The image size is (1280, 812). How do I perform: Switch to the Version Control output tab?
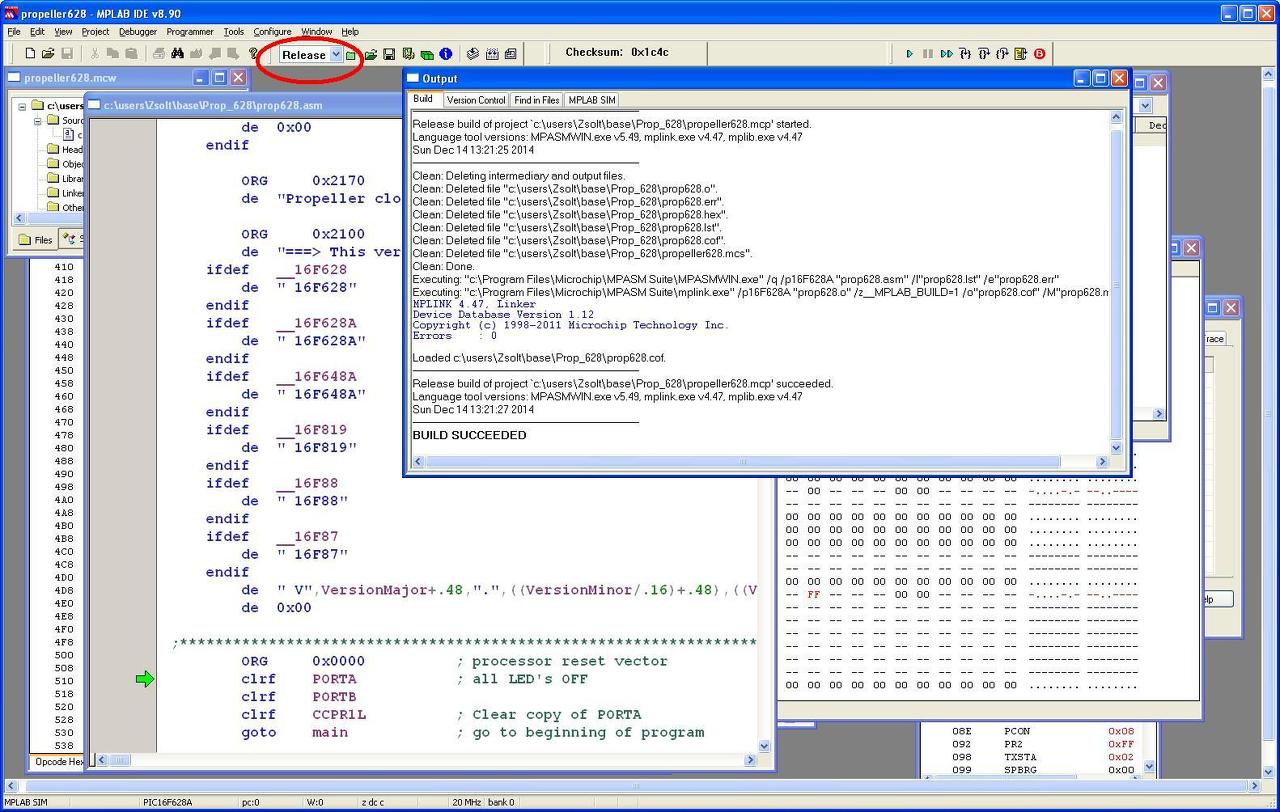pos(476,100)
